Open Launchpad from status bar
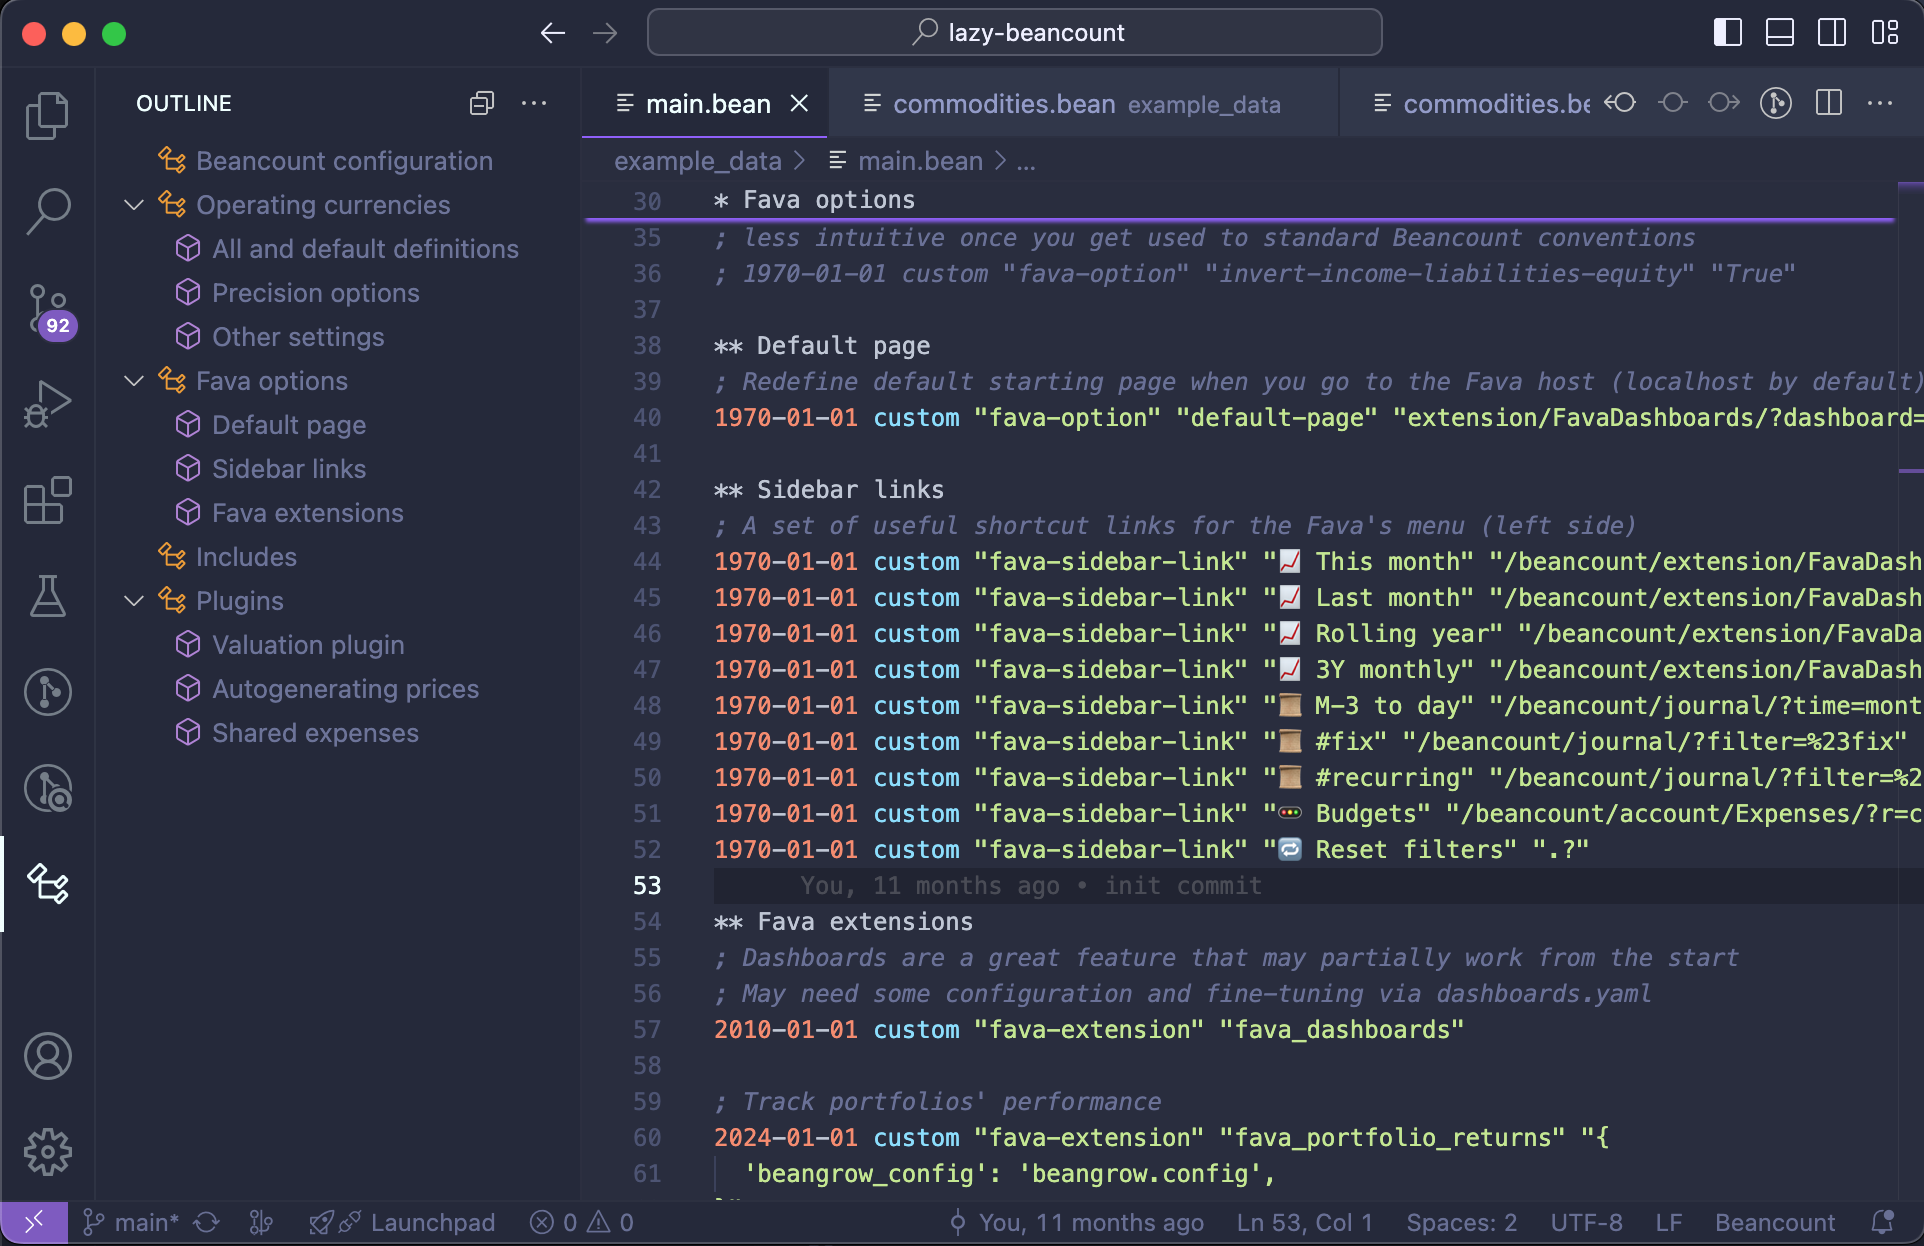This screenshot has height=1246, width=1924. coord(402,1222)
